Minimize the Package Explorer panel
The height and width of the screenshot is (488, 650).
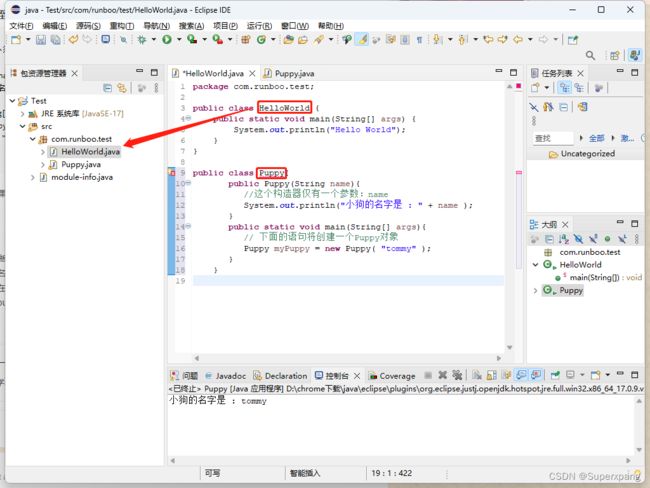[140, 71]
